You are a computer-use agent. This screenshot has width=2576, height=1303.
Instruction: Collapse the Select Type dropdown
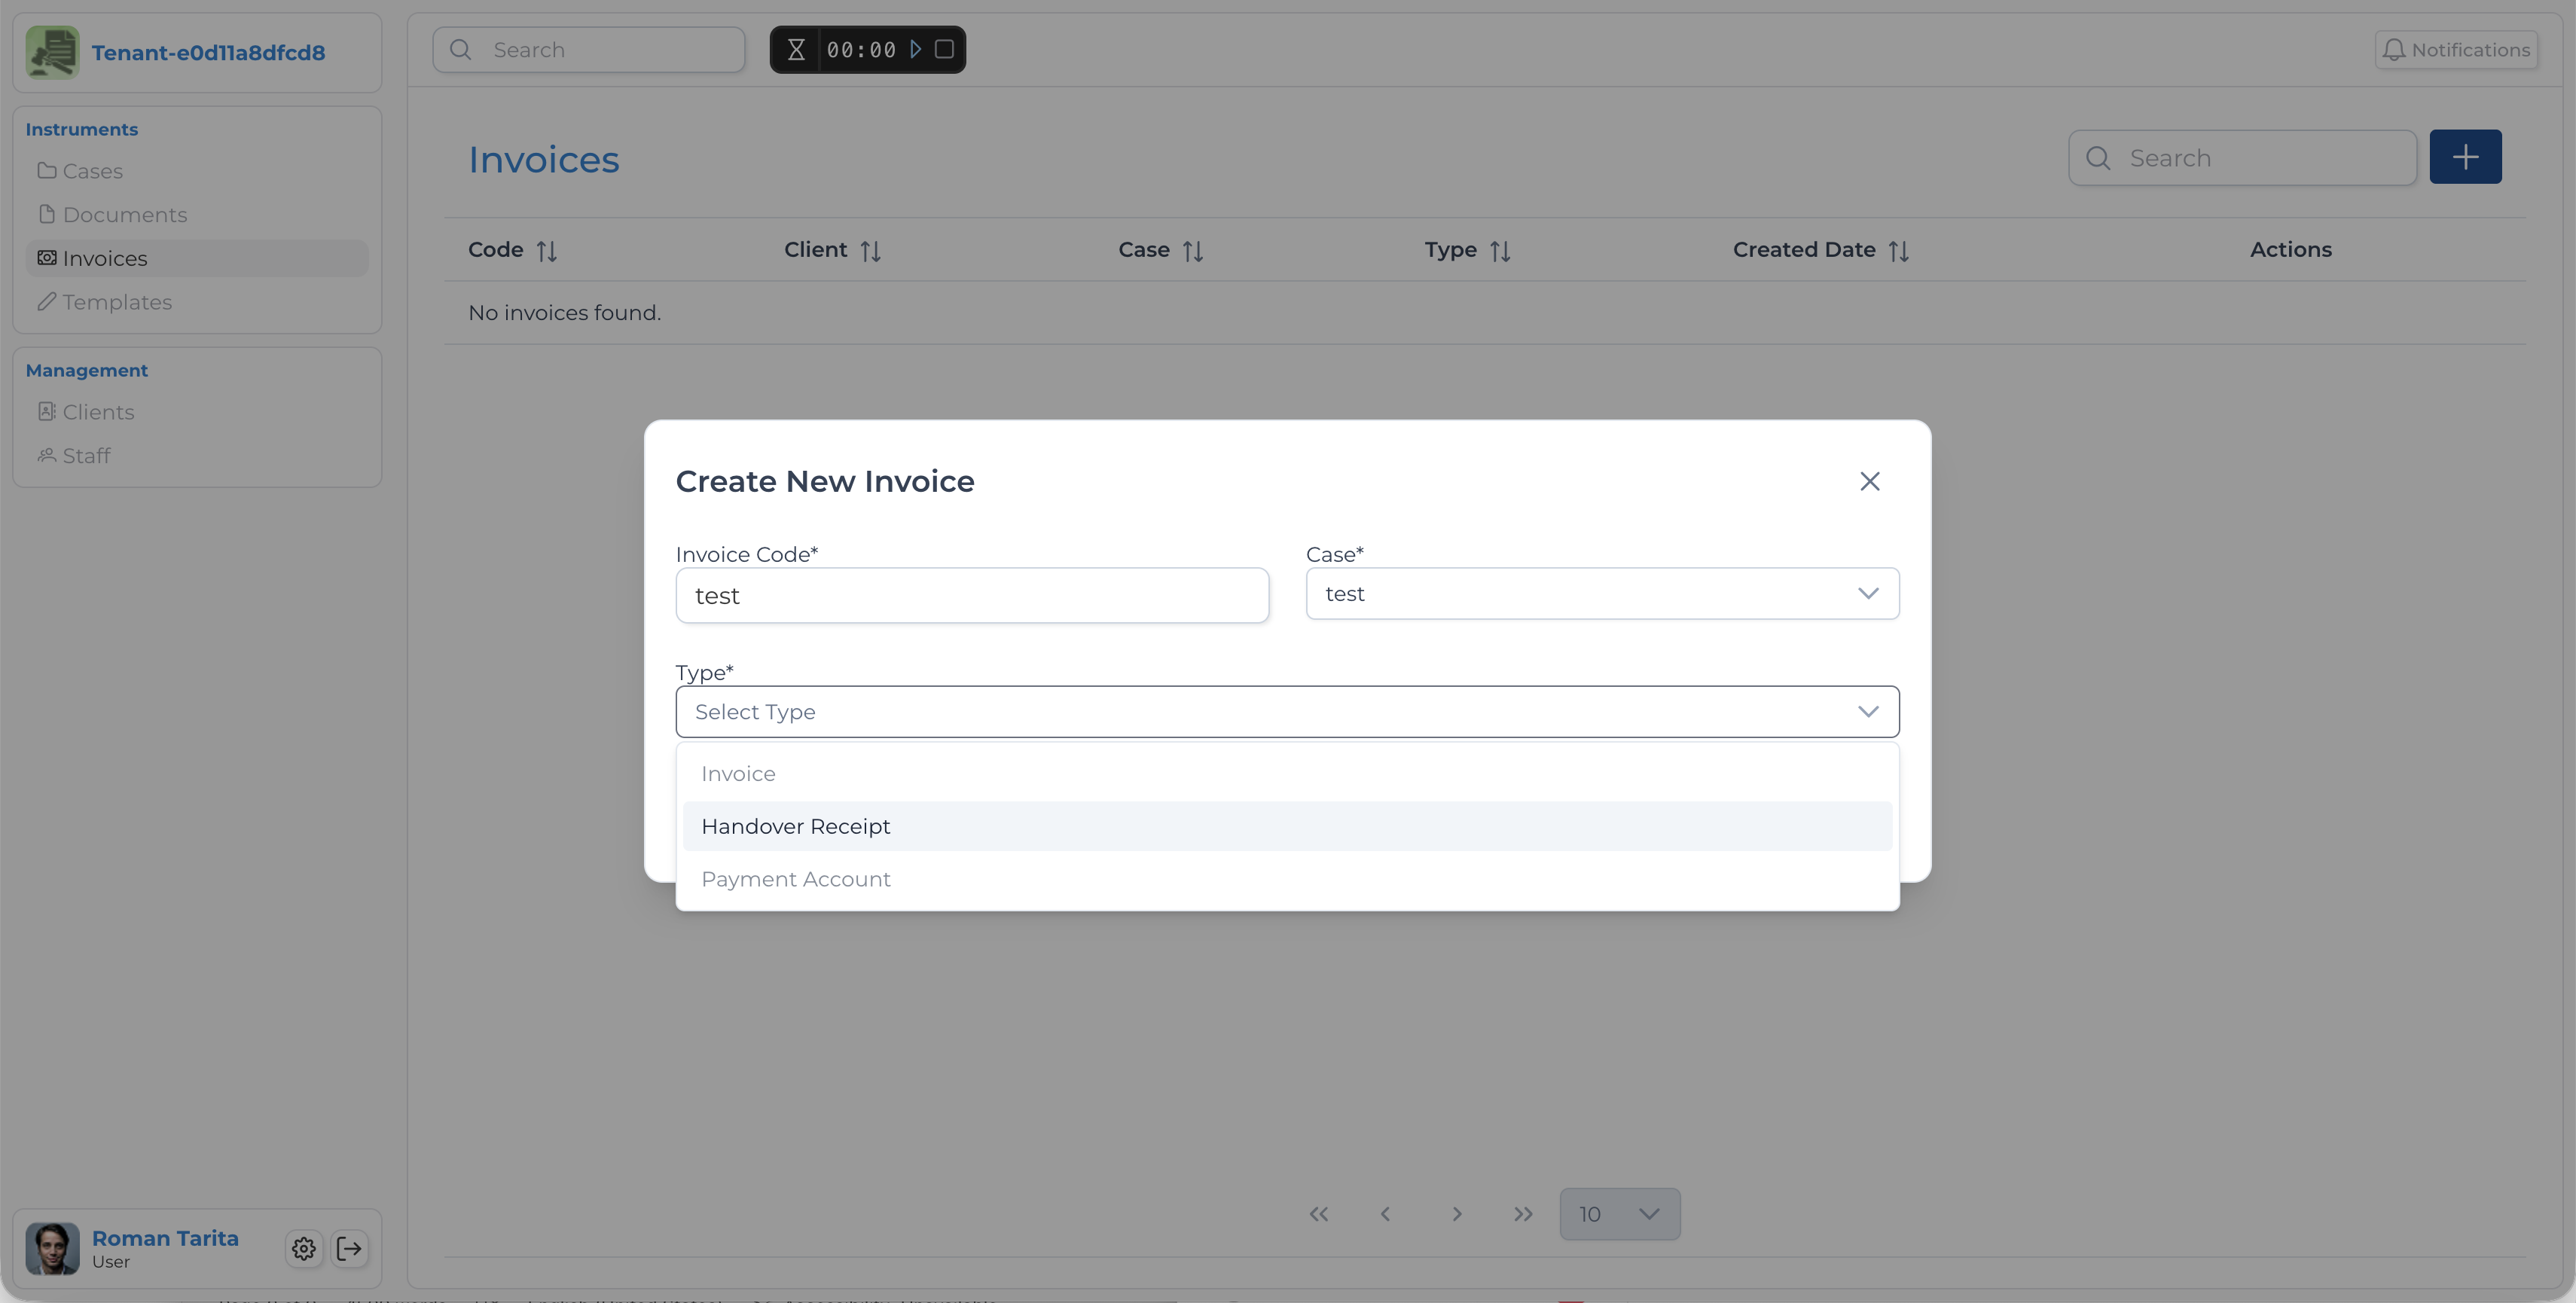click(x=1867, y=712)
